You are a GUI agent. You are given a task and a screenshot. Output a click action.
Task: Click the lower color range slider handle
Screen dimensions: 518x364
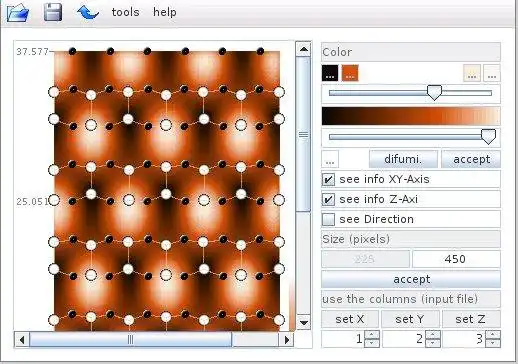point(488,136)
